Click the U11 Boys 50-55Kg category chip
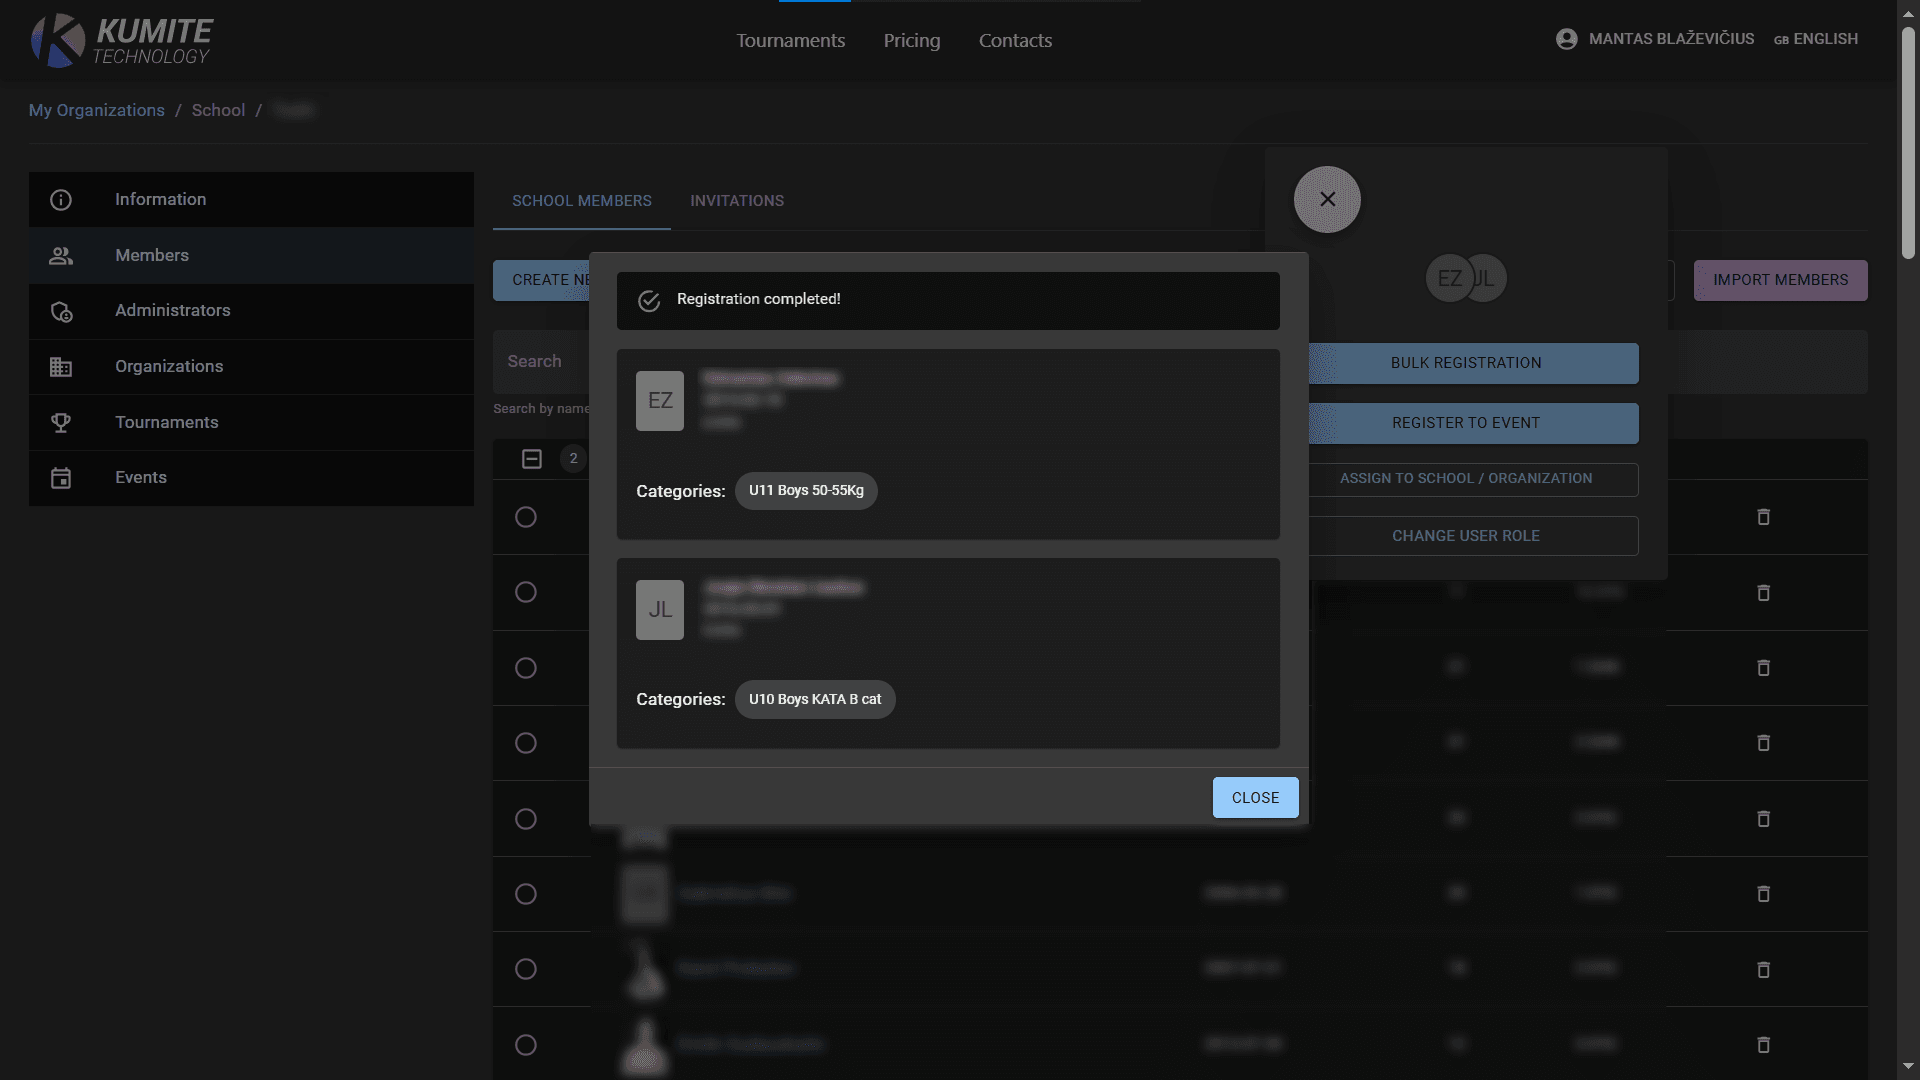Image resolution: width=1920 pixels, height=1080 pixels. pyautogui.click(x=806, y=491)
